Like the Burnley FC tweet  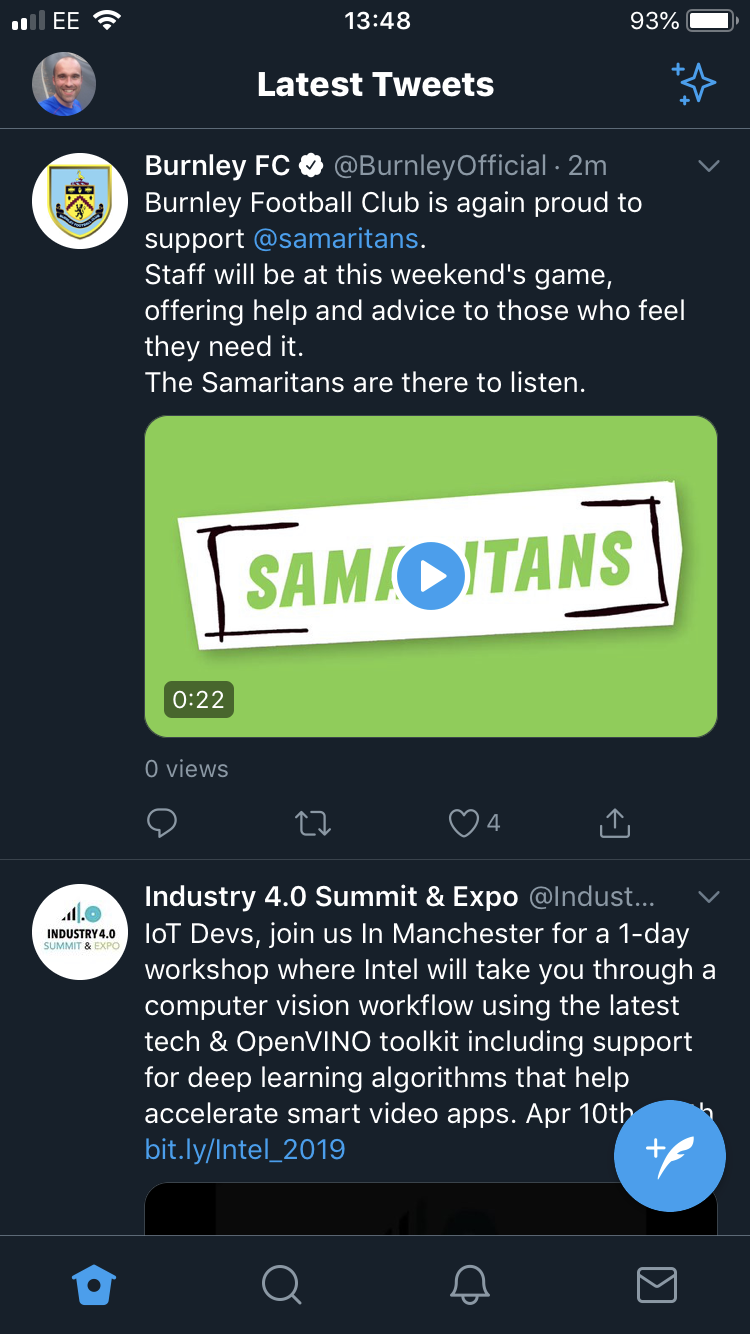tap(464, 823)
